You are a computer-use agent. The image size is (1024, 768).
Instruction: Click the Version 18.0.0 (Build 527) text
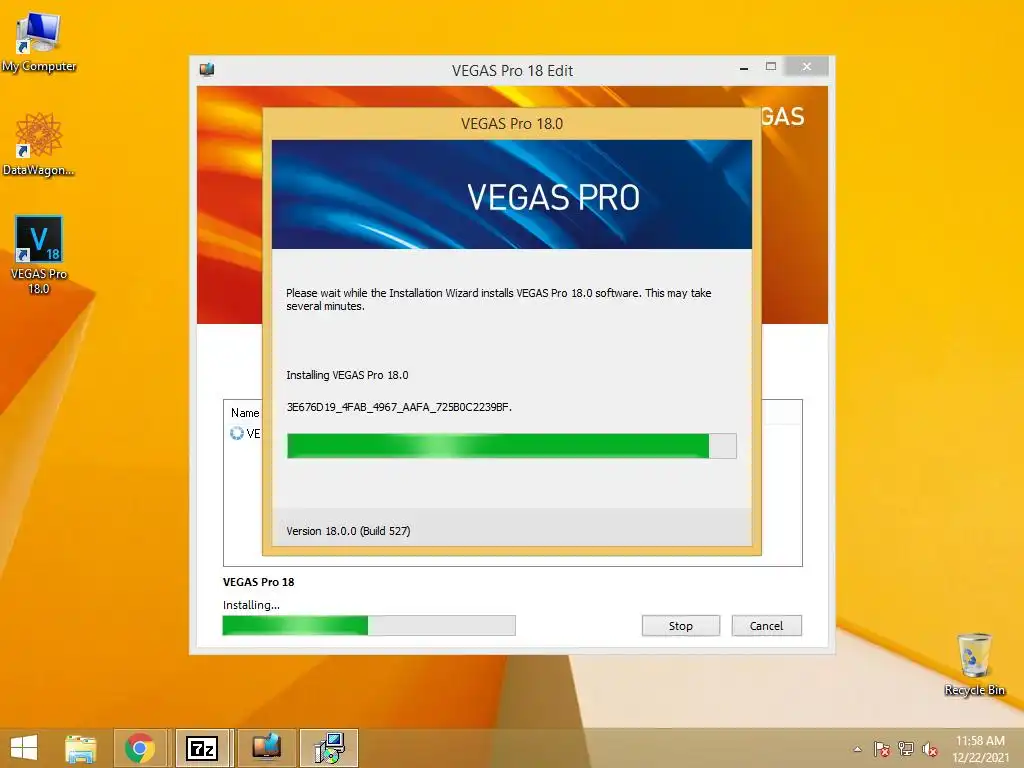348,531
